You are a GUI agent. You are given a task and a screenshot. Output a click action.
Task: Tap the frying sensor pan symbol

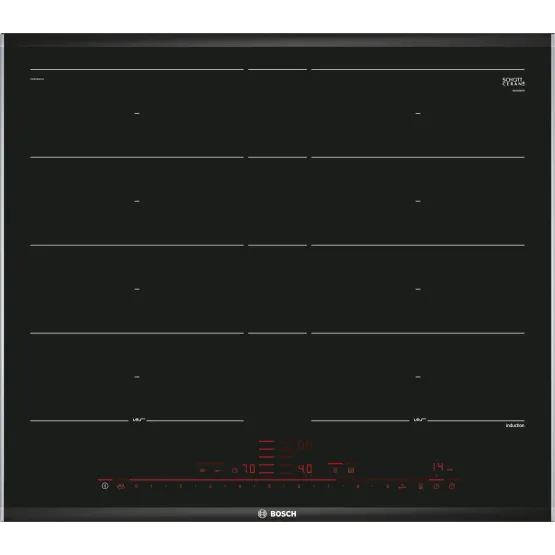[218, 470]
